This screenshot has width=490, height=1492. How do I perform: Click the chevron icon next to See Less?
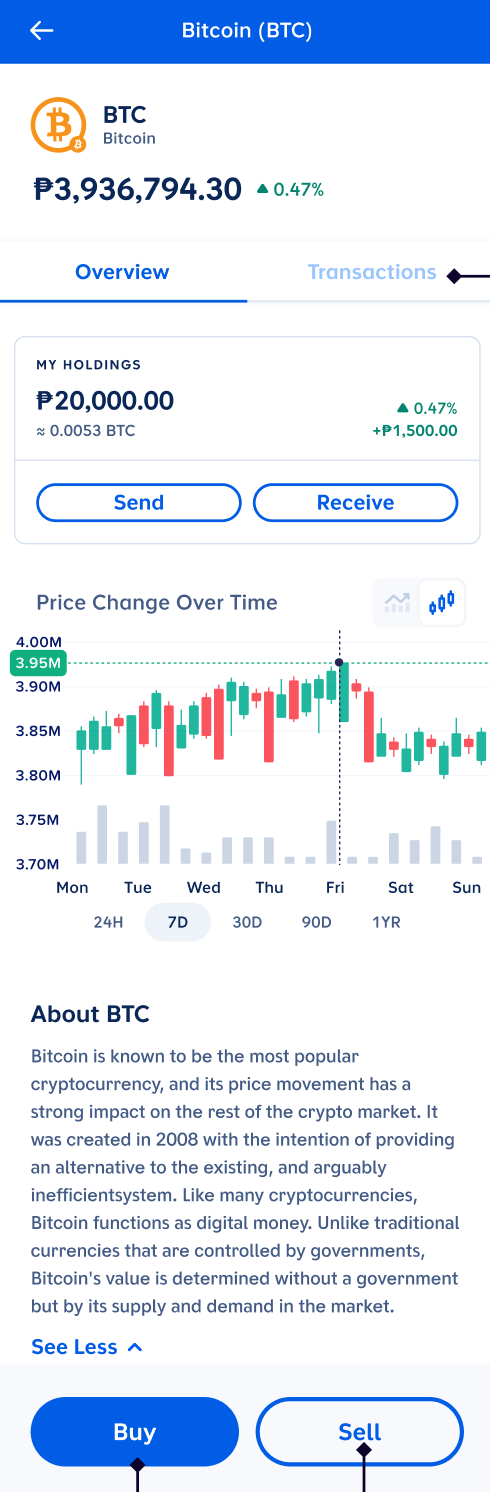[x=136, y=1347]
